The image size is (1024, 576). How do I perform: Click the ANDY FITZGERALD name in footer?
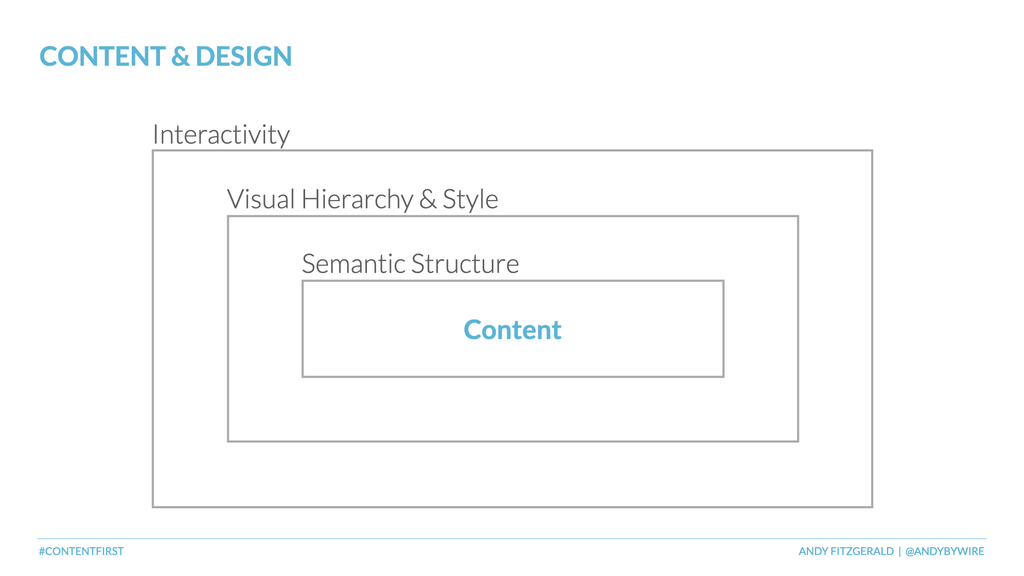846,551
